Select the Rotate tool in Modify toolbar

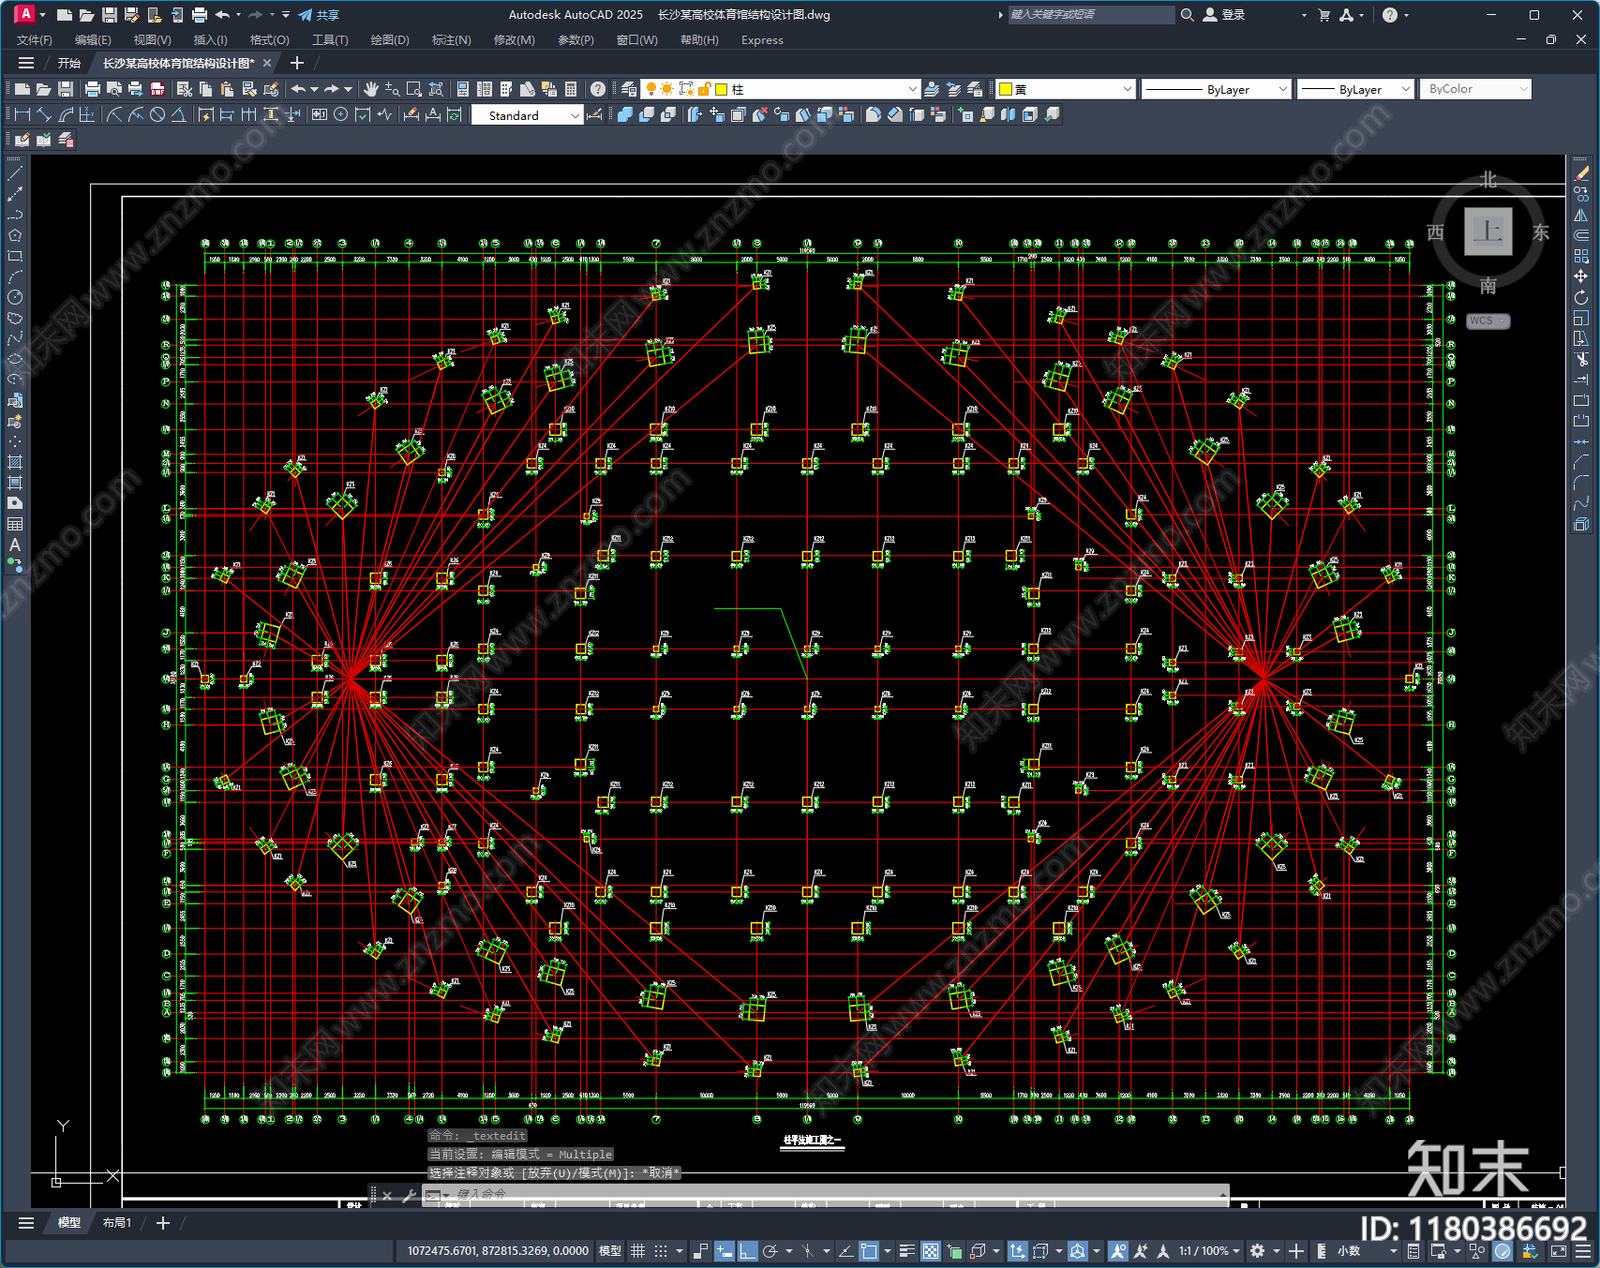(1581, 297)
